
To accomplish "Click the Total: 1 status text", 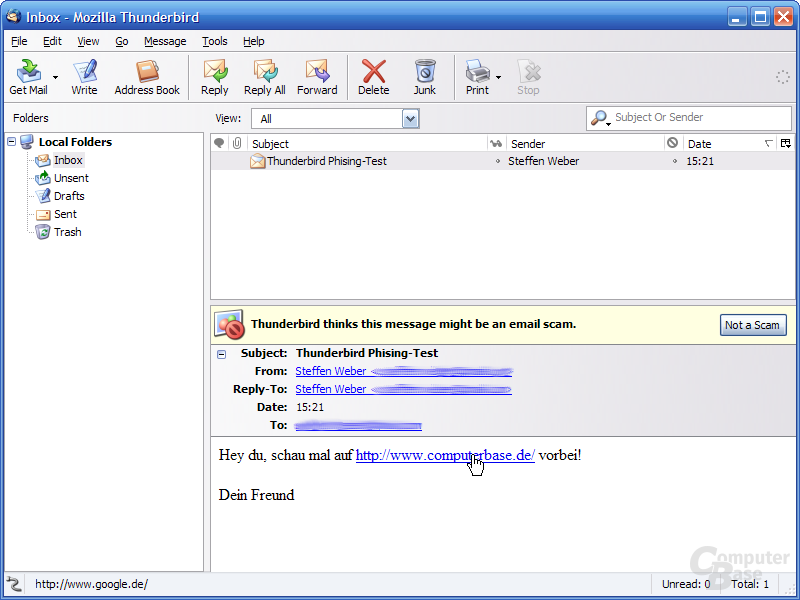I will (x=749, y=584).
